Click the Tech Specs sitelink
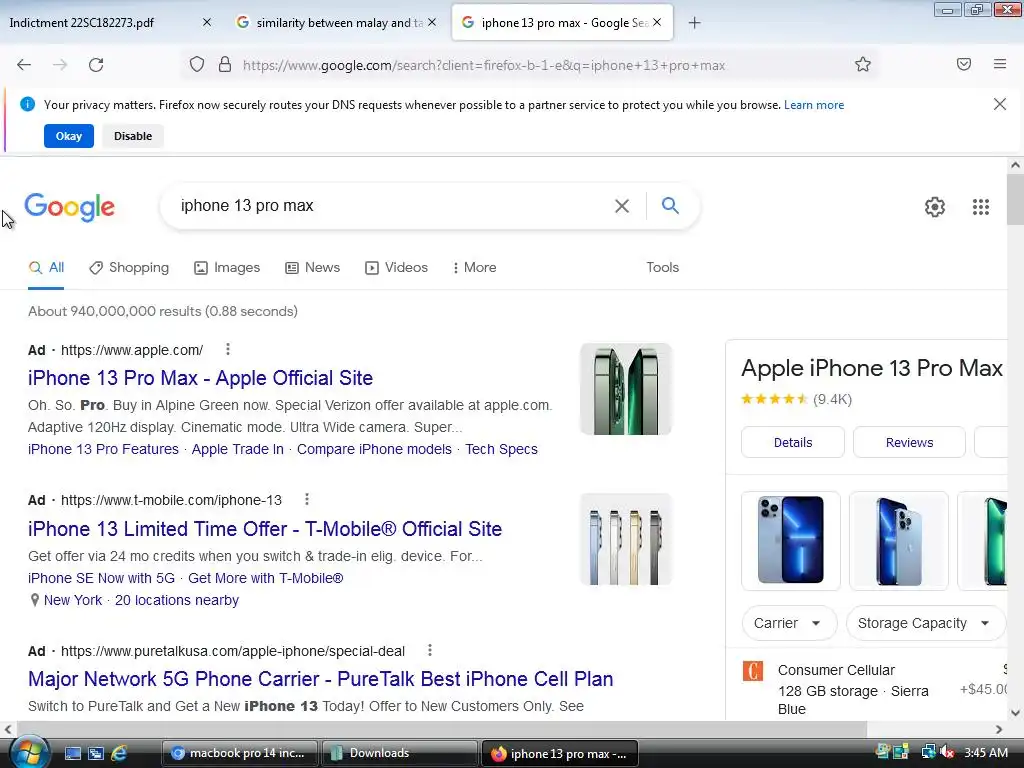Image resolution: width=1024 pixels, height=768 pixels. [x=502, y=449]
